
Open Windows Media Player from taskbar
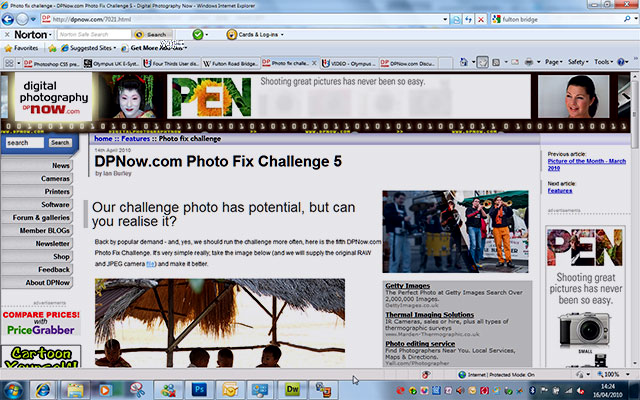[105, 389]
